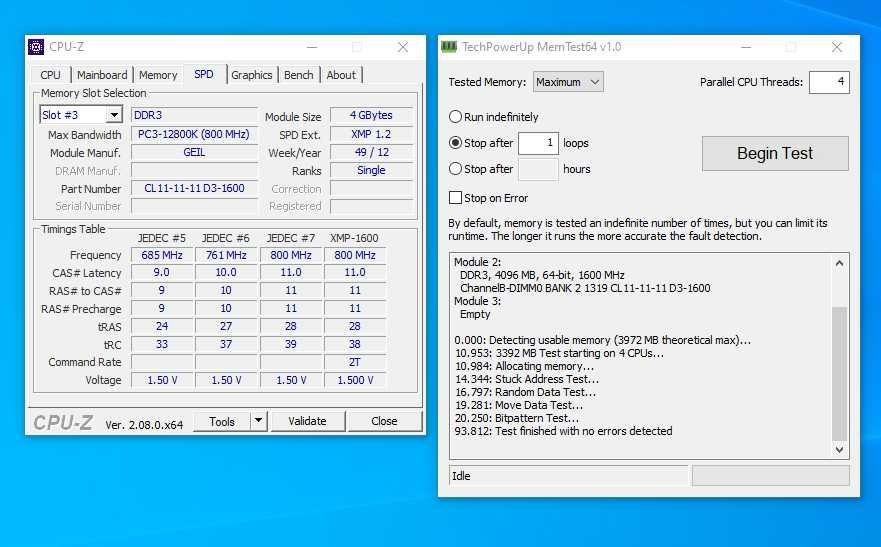The height and width of the screenshot is (547, 881).
Task: Open the Tools dropdown arrow in CPU-Z
Action: click(x=258, y=421)
